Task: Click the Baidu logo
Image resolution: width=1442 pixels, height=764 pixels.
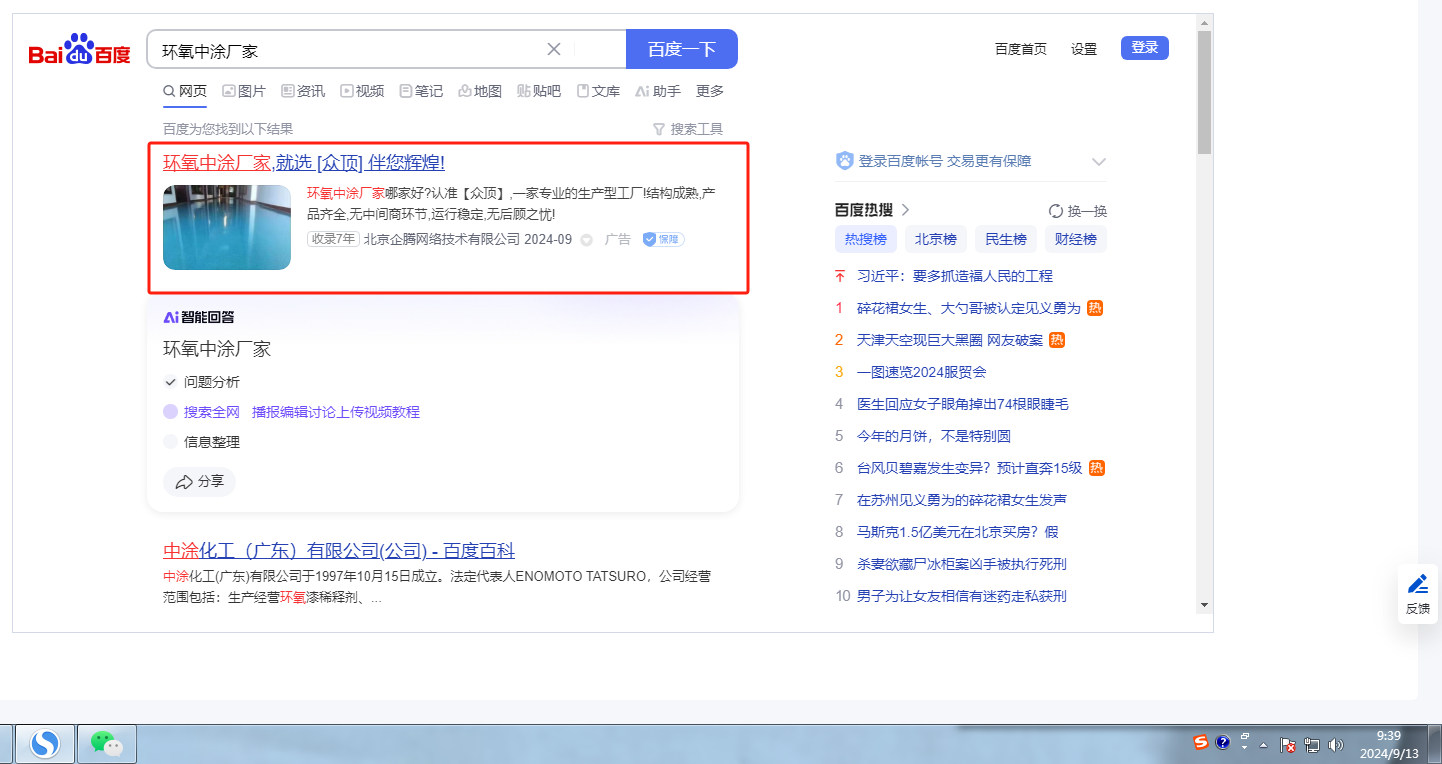Action: [x=80, y=50]
